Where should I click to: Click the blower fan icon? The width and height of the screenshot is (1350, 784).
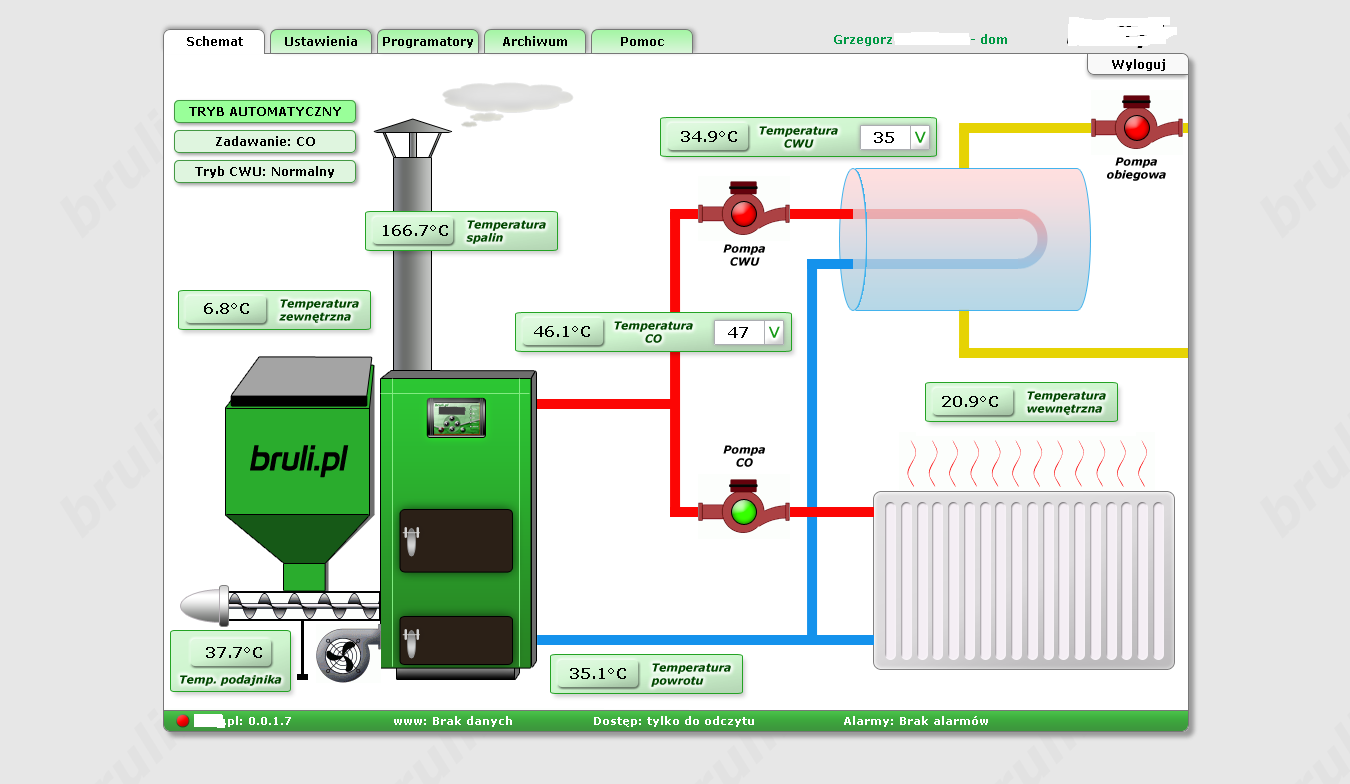click(x=345, y=655)
